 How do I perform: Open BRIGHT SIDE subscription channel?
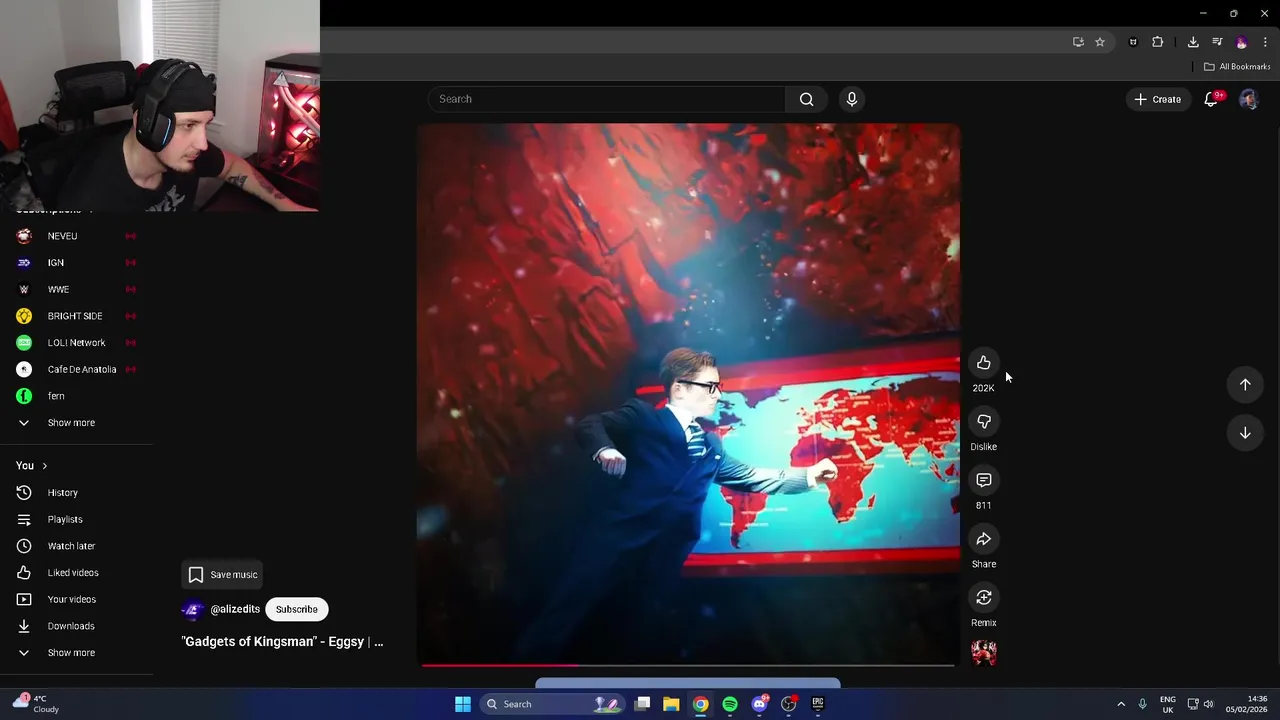point(76,316)
